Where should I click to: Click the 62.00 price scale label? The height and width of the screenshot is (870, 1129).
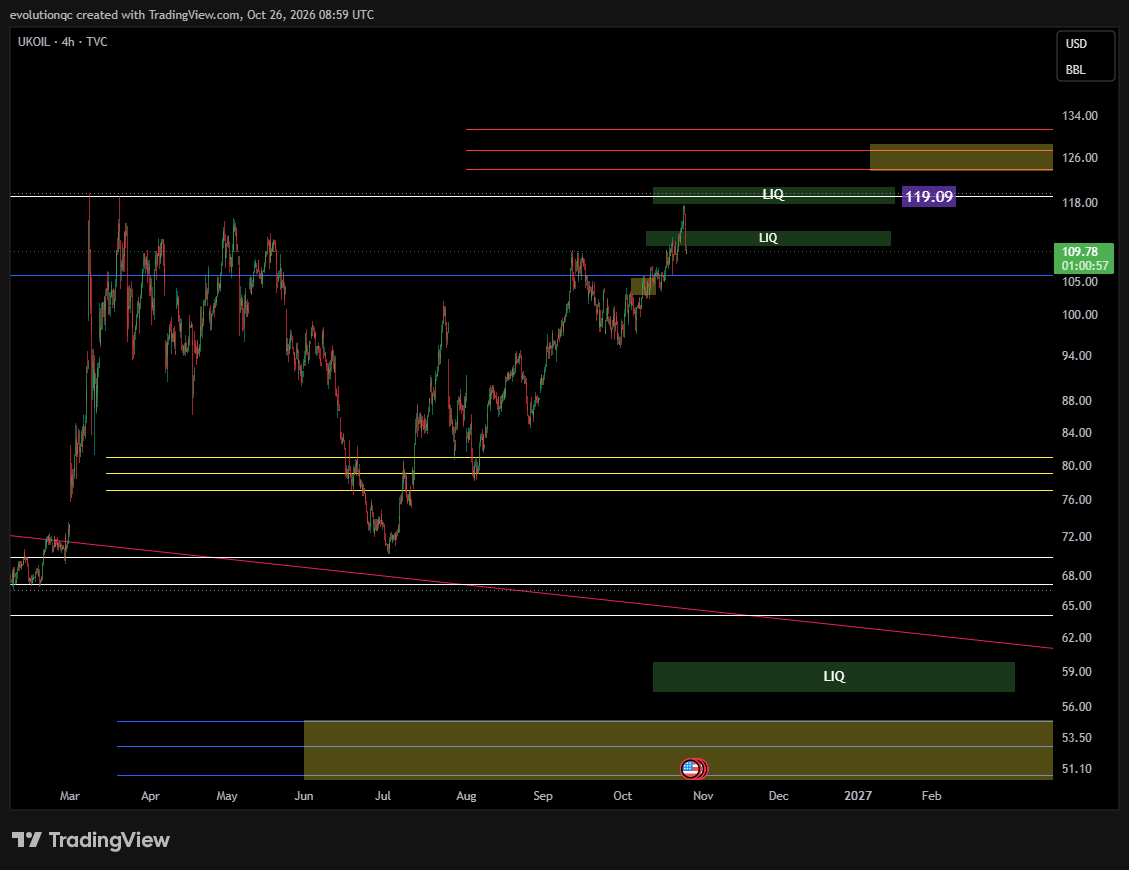[x=1076, y=638]
